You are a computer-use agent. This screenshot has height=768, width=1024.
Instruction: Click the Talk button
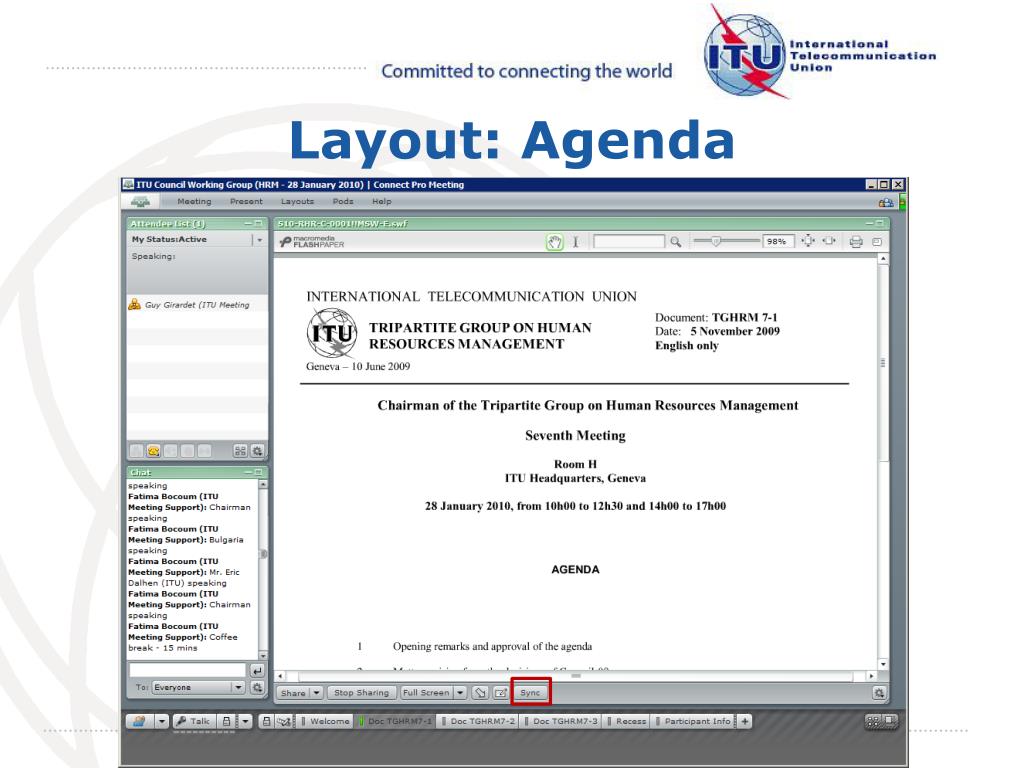click(x=193, y=722)
